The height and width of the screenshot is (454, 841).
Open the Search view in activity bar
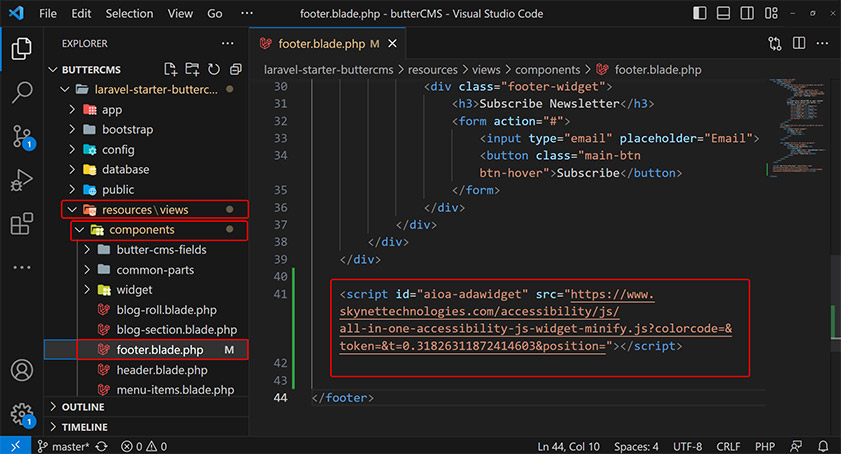(22, 94)
